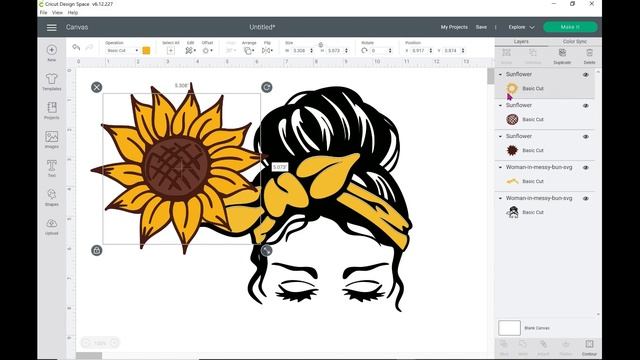Viewport: 640px width, 360px height.
Task: Click the Blank Canvas white swatch
Action: [509, 328]
